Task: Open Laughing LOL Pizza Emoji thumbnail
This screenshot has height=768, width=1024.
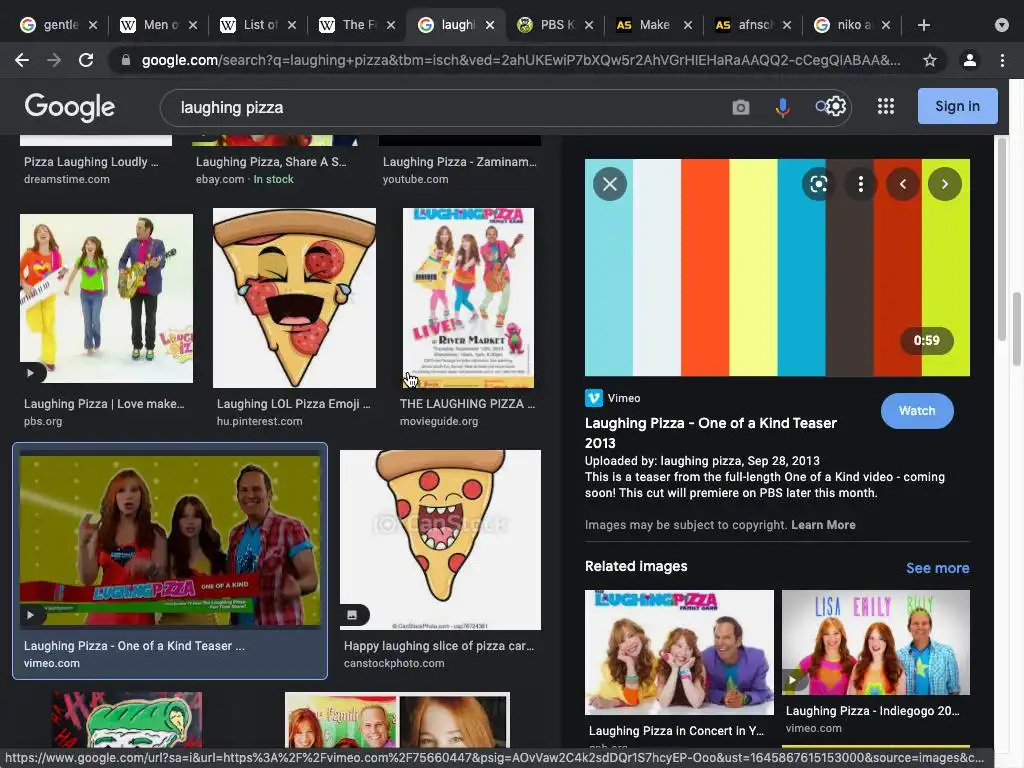Action: click(x=295, y=298)
